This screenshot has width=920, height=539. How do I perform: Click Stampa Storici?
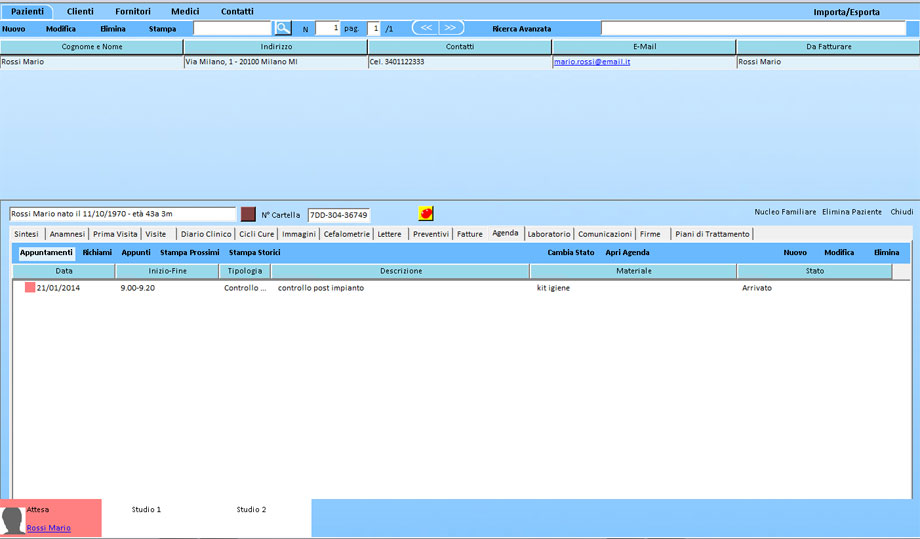[x=255, y=253]
